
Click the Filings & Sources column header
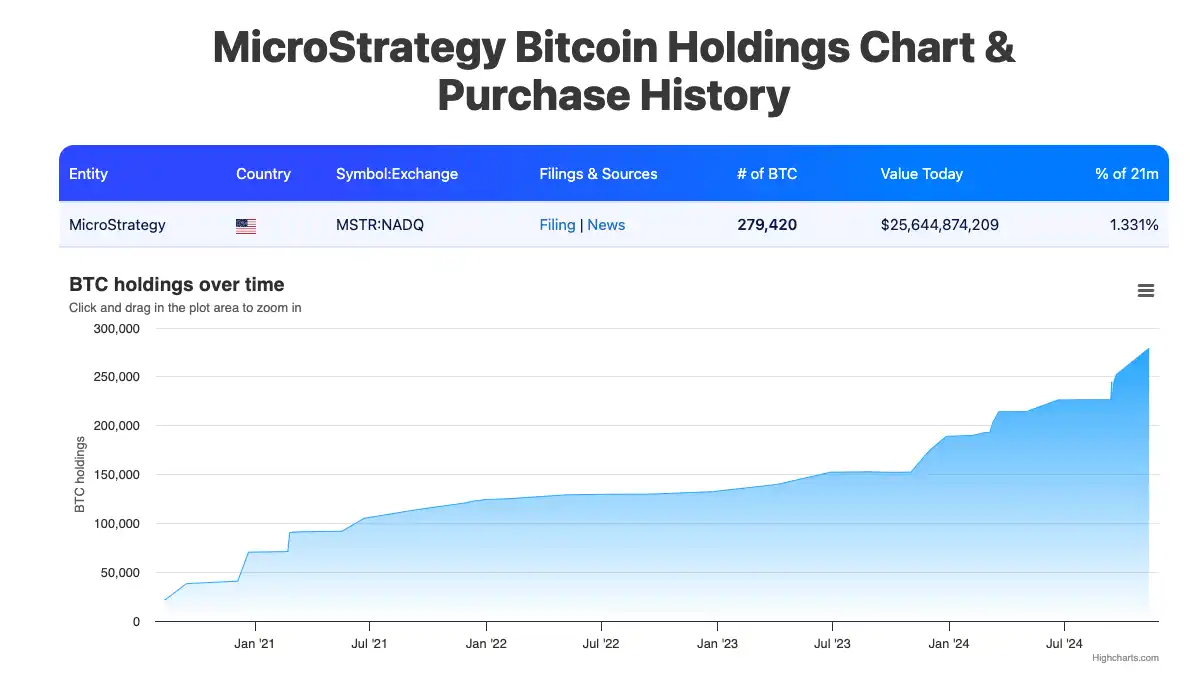598,174
